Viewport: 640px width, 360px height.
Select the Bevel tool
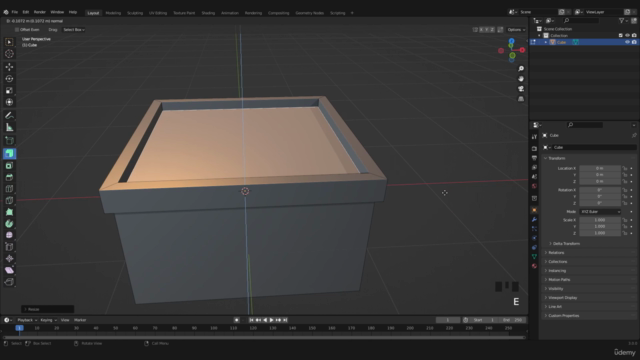tap(9, 177)
